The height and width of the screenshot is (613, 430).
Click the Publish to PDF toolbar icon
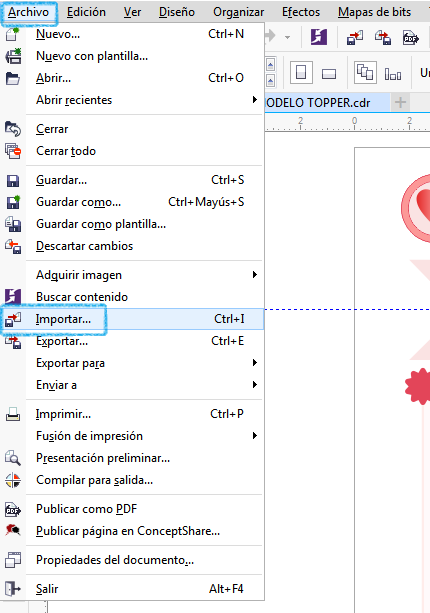tap(411, 38)
